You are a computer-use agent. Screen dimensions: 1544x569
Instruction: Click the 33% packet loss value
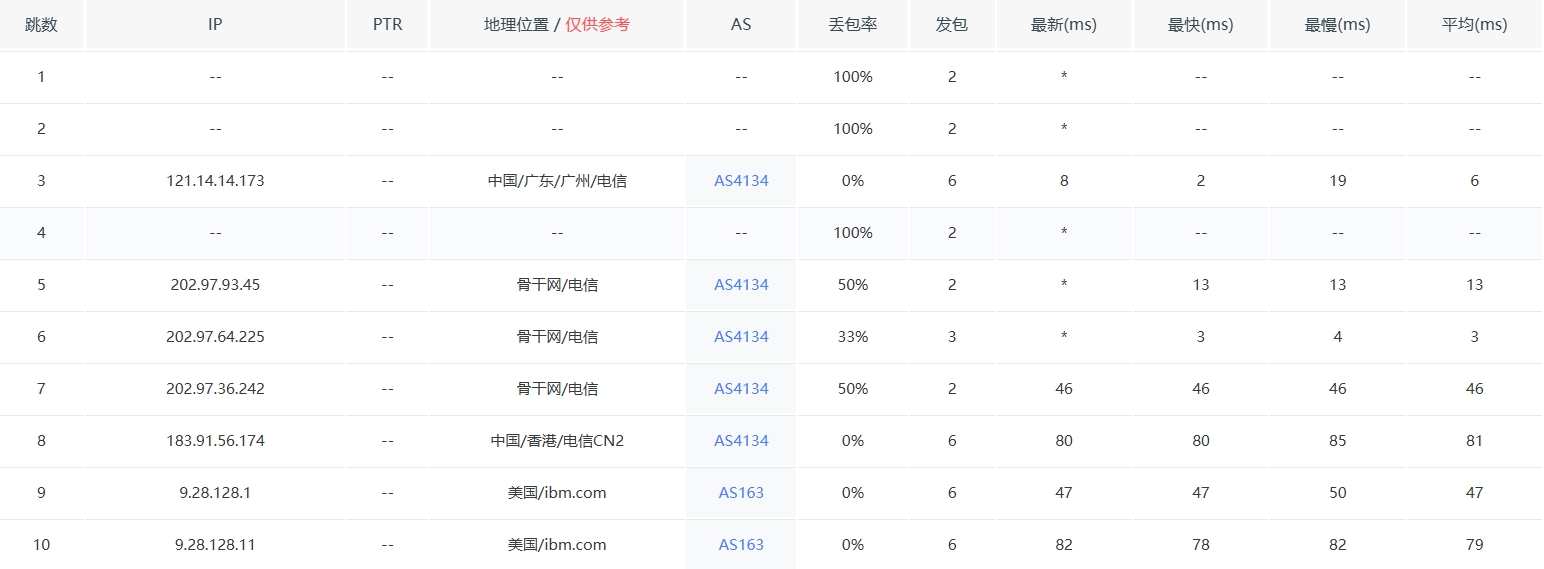click(x=853, y=337)
